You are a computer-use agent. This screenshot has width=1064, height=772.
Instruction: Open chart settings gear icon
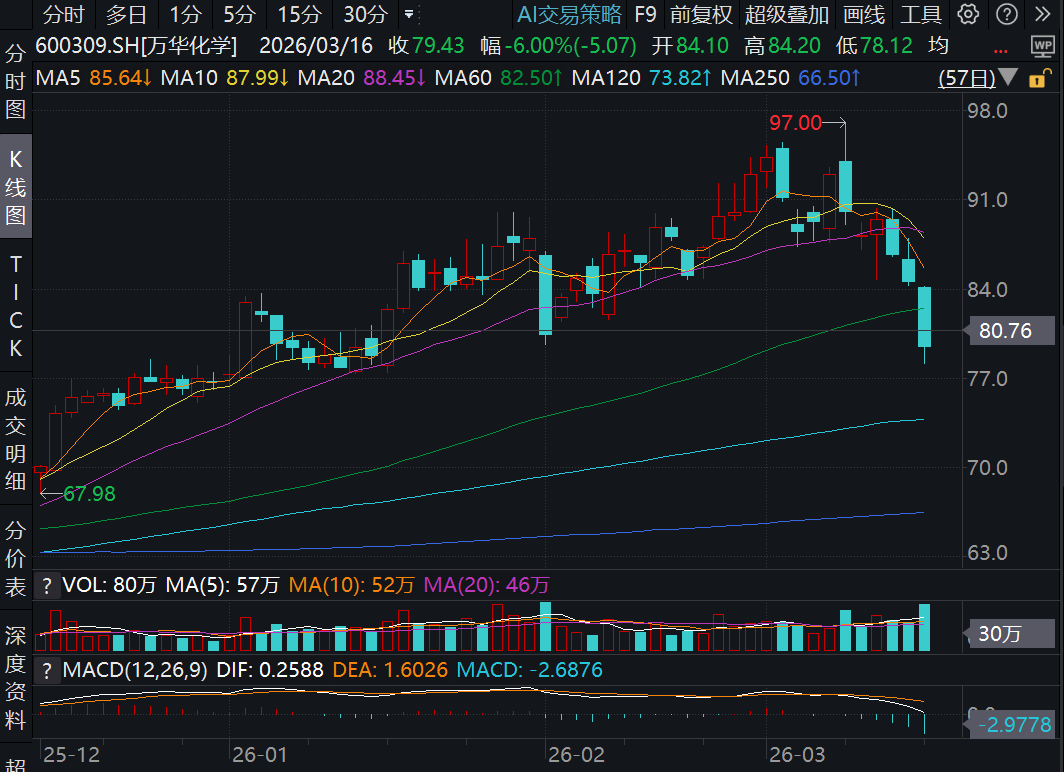(967, 14)
